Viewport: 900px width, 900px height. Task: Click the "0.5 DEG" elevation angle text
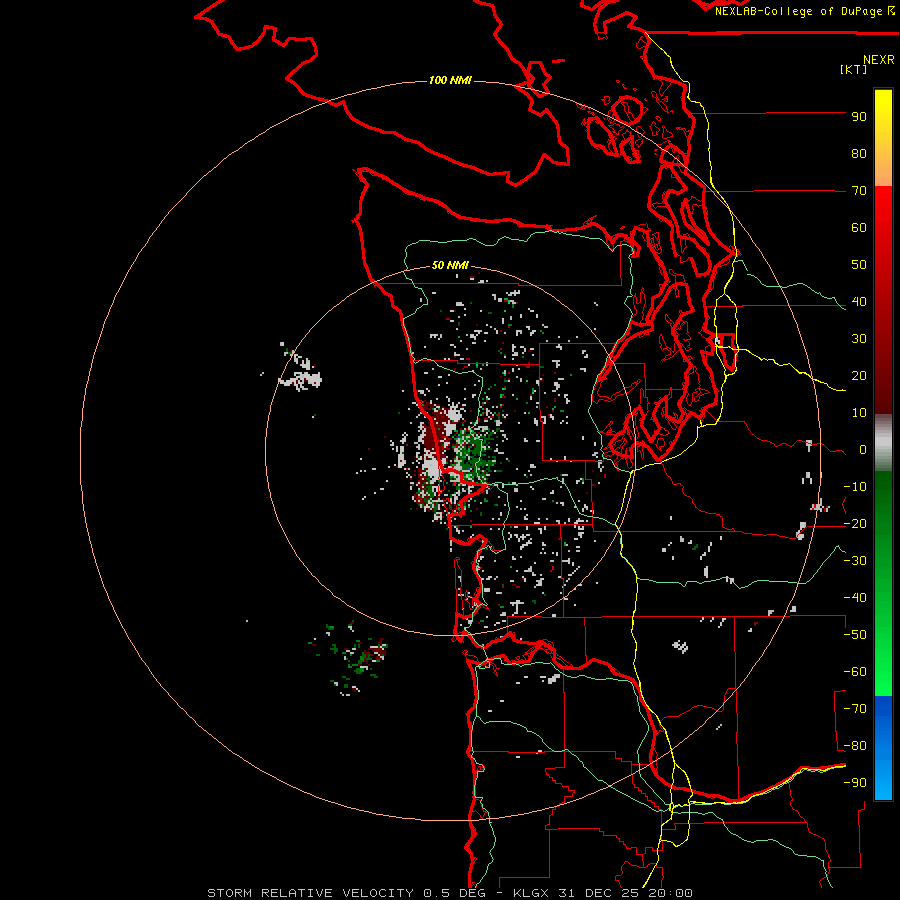click(454, 893)
